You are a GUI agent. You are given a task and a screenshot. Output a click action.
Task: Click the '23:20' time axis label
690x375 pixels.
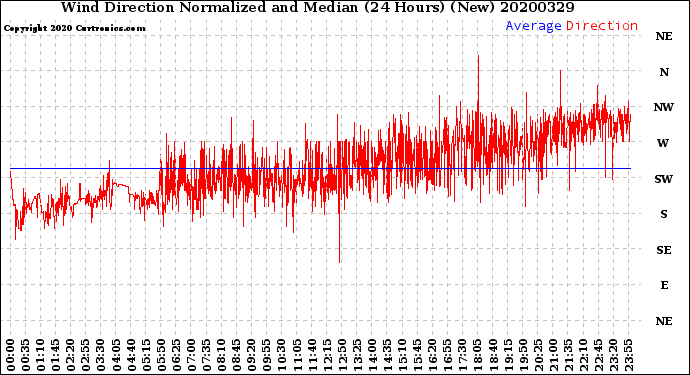613,355
